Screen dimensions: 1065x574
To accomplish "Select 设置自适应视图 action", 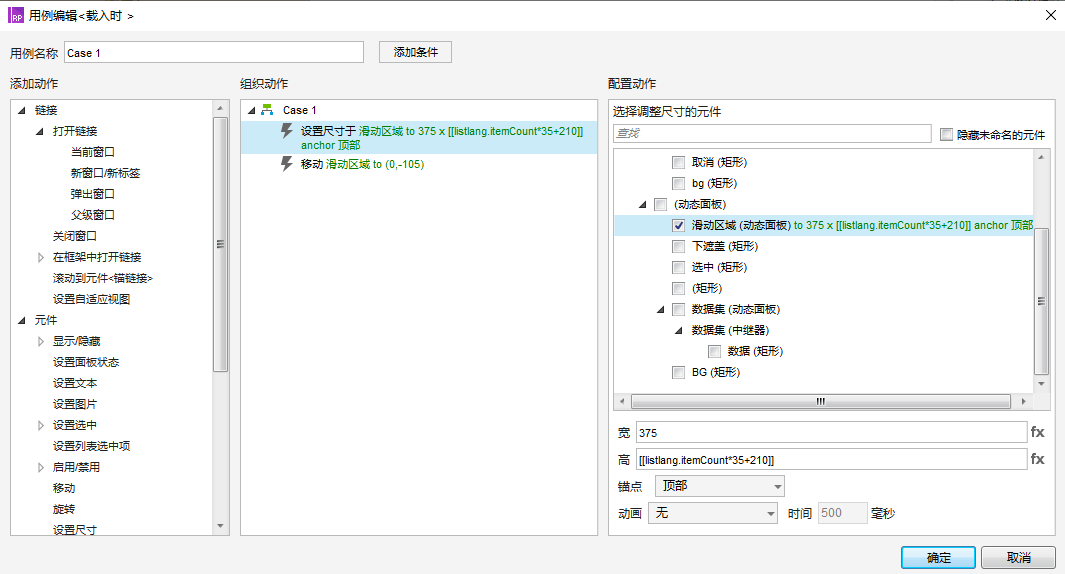I will click(x=91, y=300).
